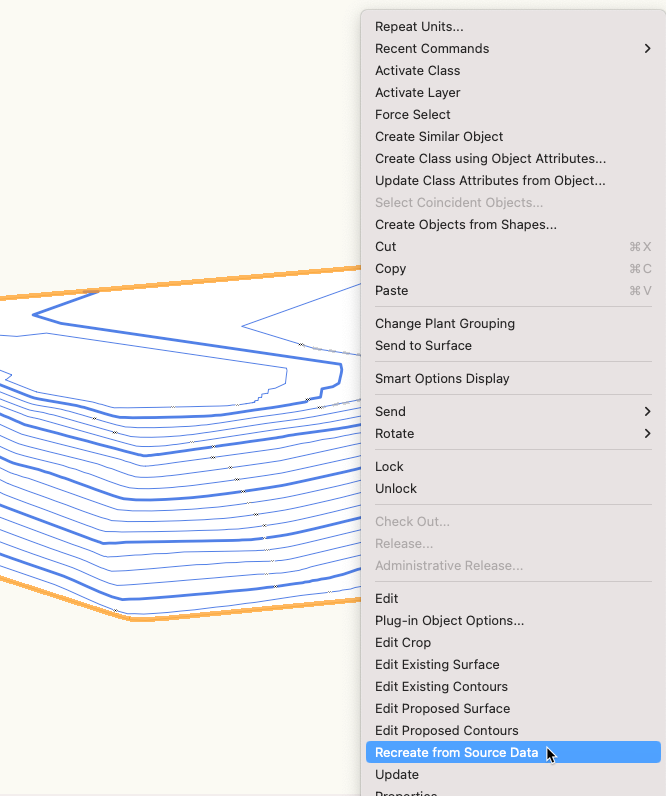Click Send to Surface
Screen dimensions: 666x796
pyautogui.click(x=423, y=346)
